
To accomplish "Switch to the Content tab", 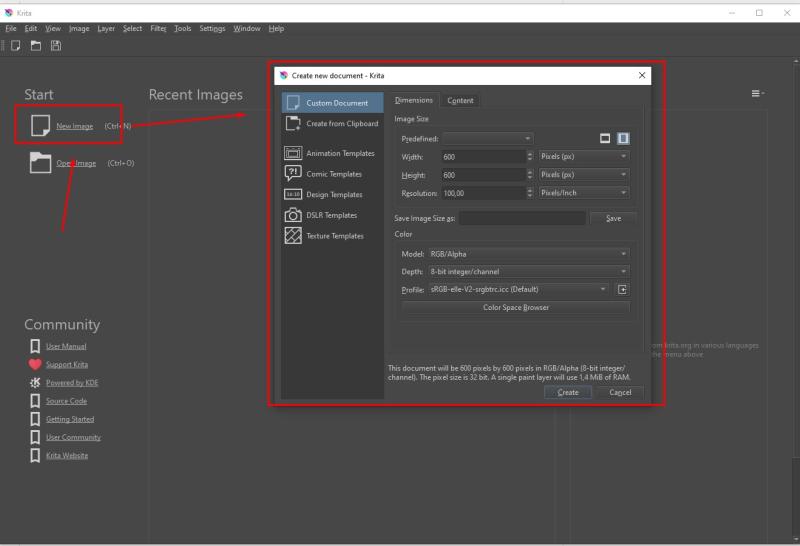I will (460, 101).
